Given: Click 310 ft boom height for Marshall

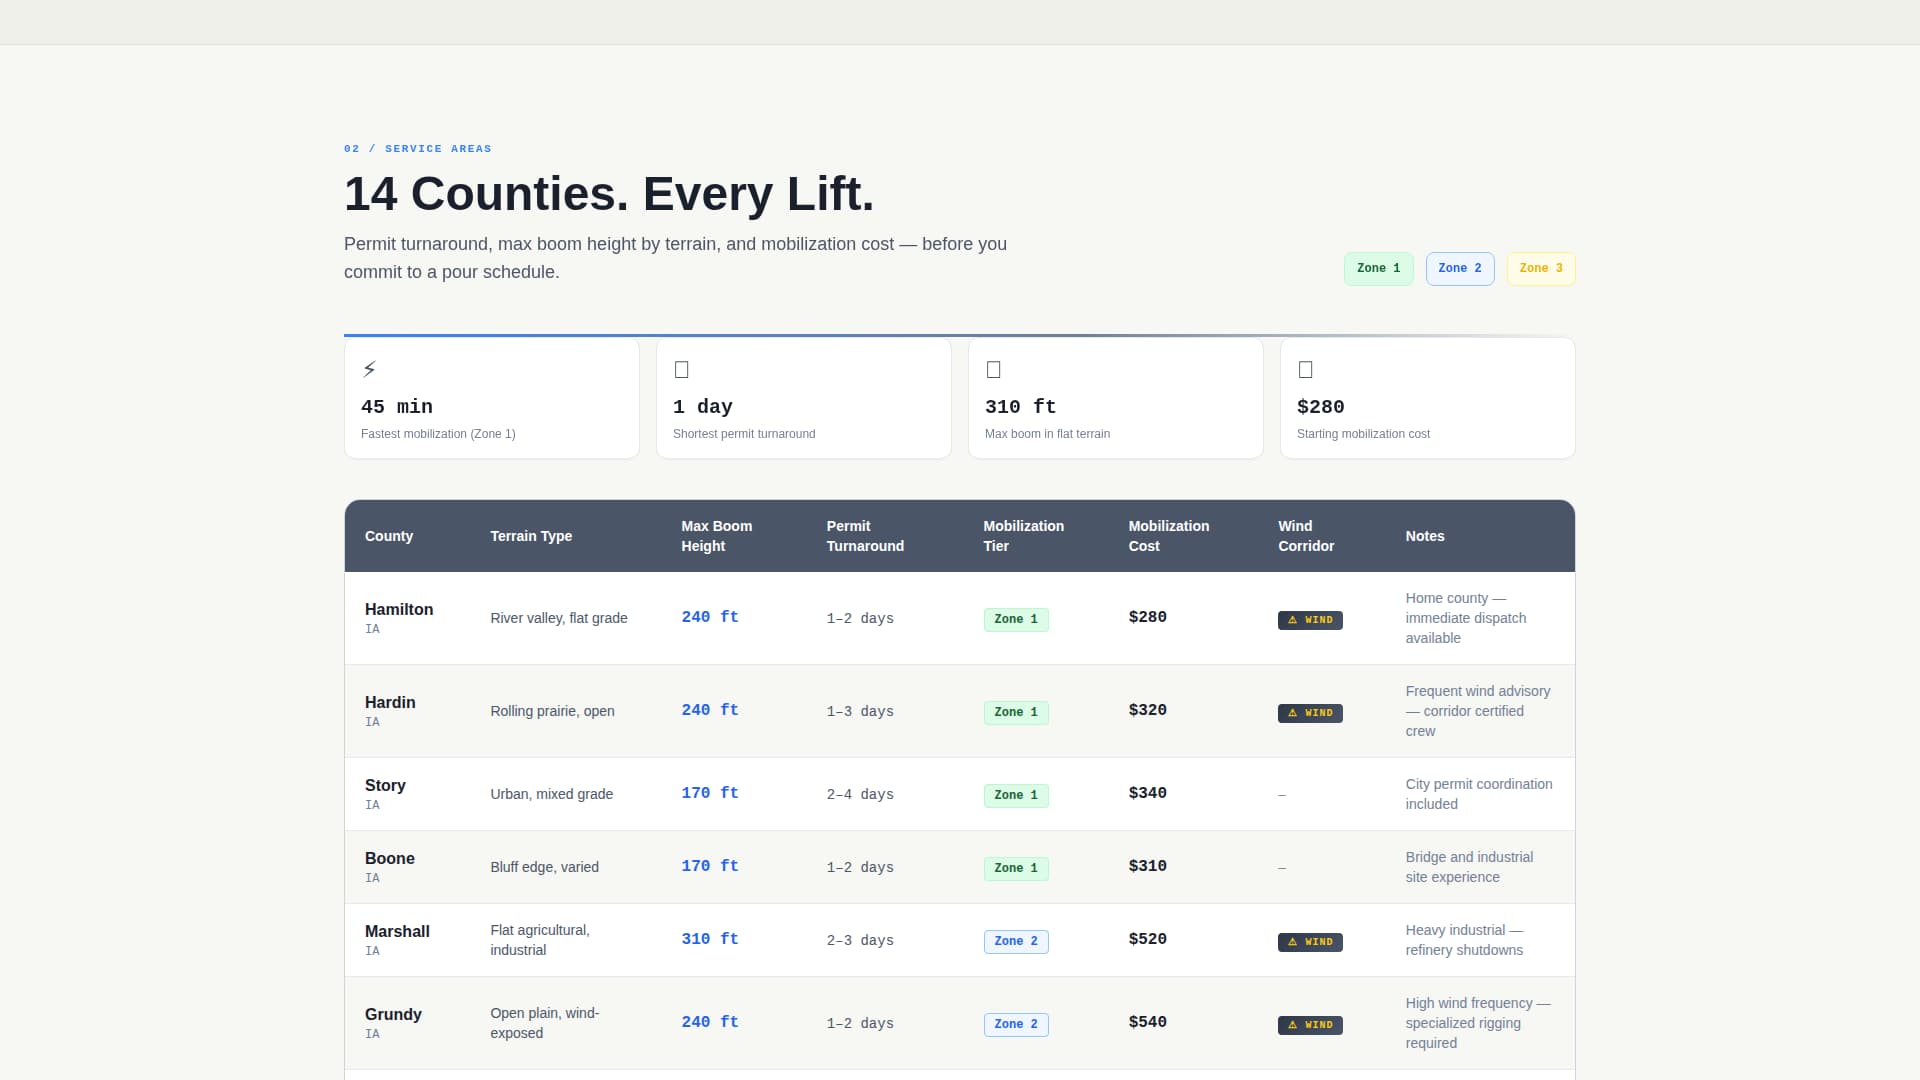Looking at the screenshot, I should tap(710, 940).
